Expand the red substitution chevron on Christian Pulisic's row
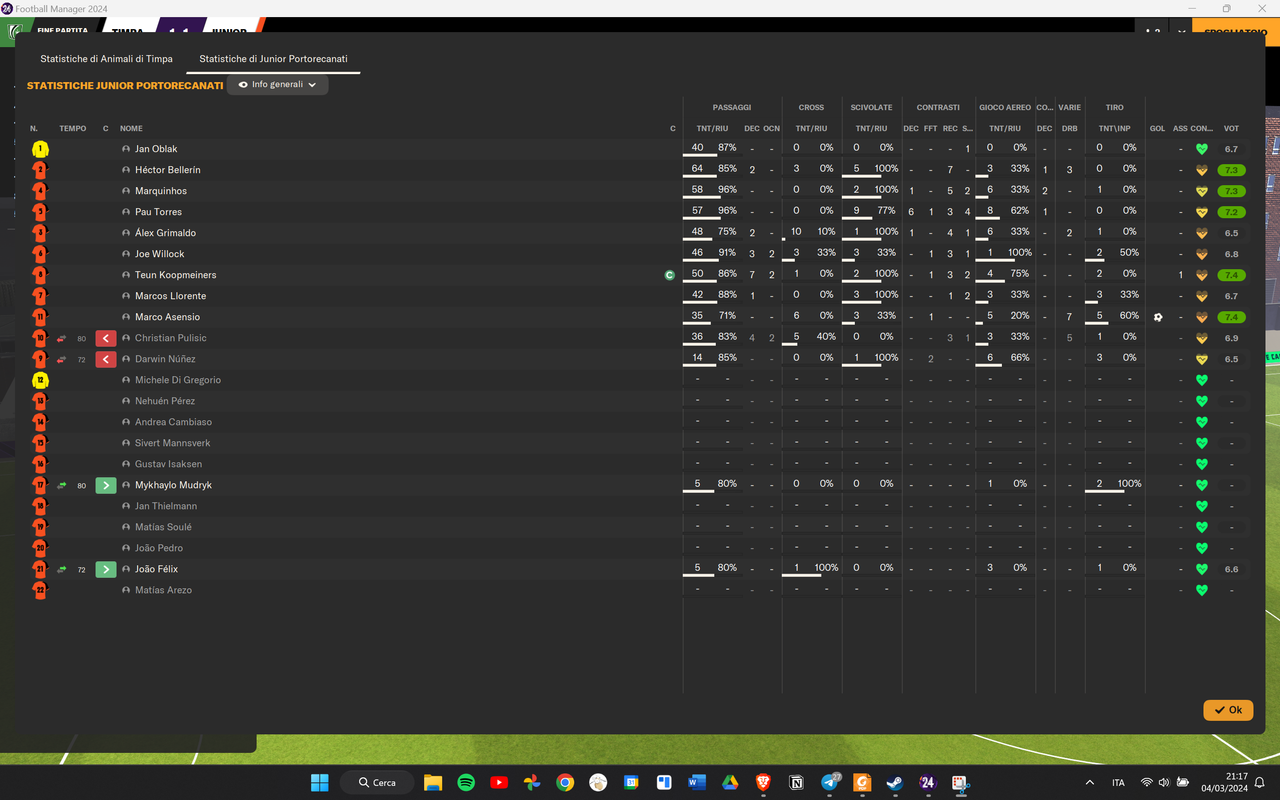 [106, 338]
